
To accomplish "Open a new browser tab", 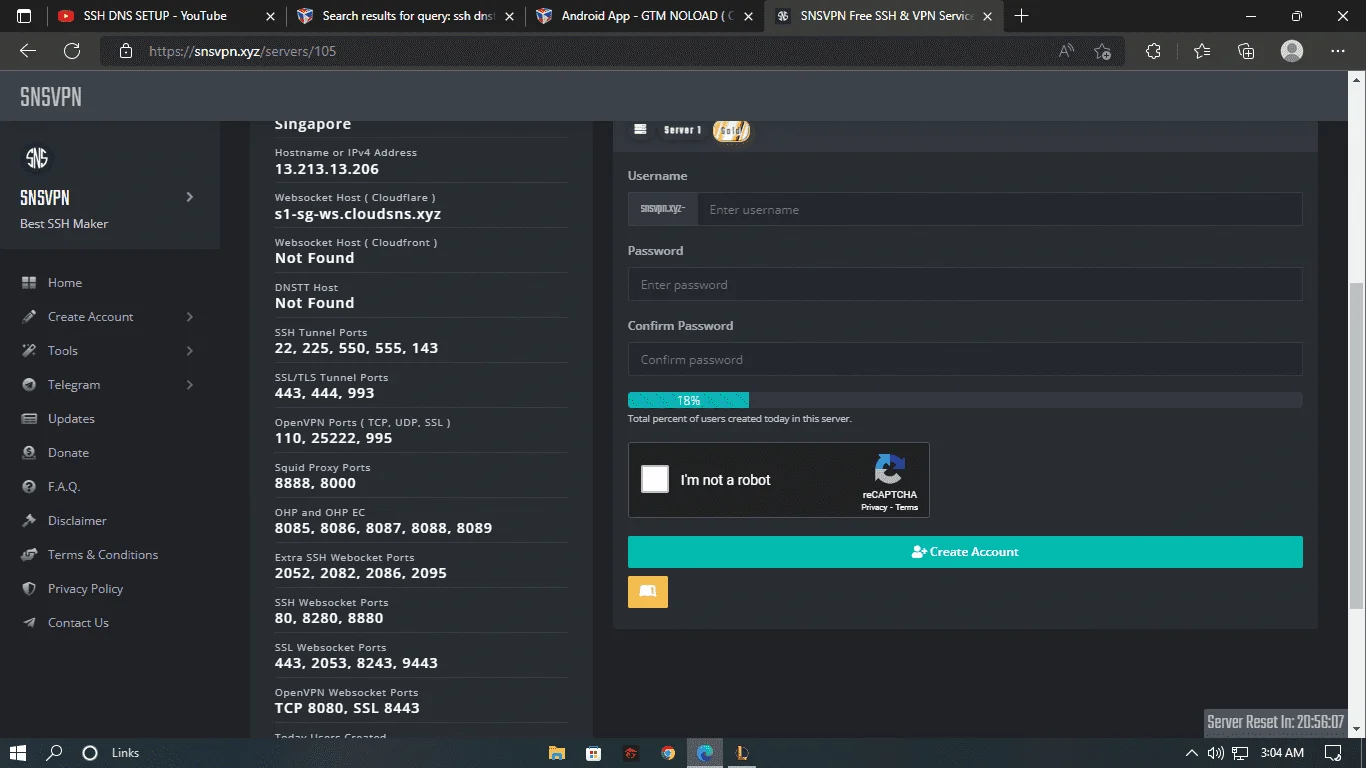I will 1021,16.
